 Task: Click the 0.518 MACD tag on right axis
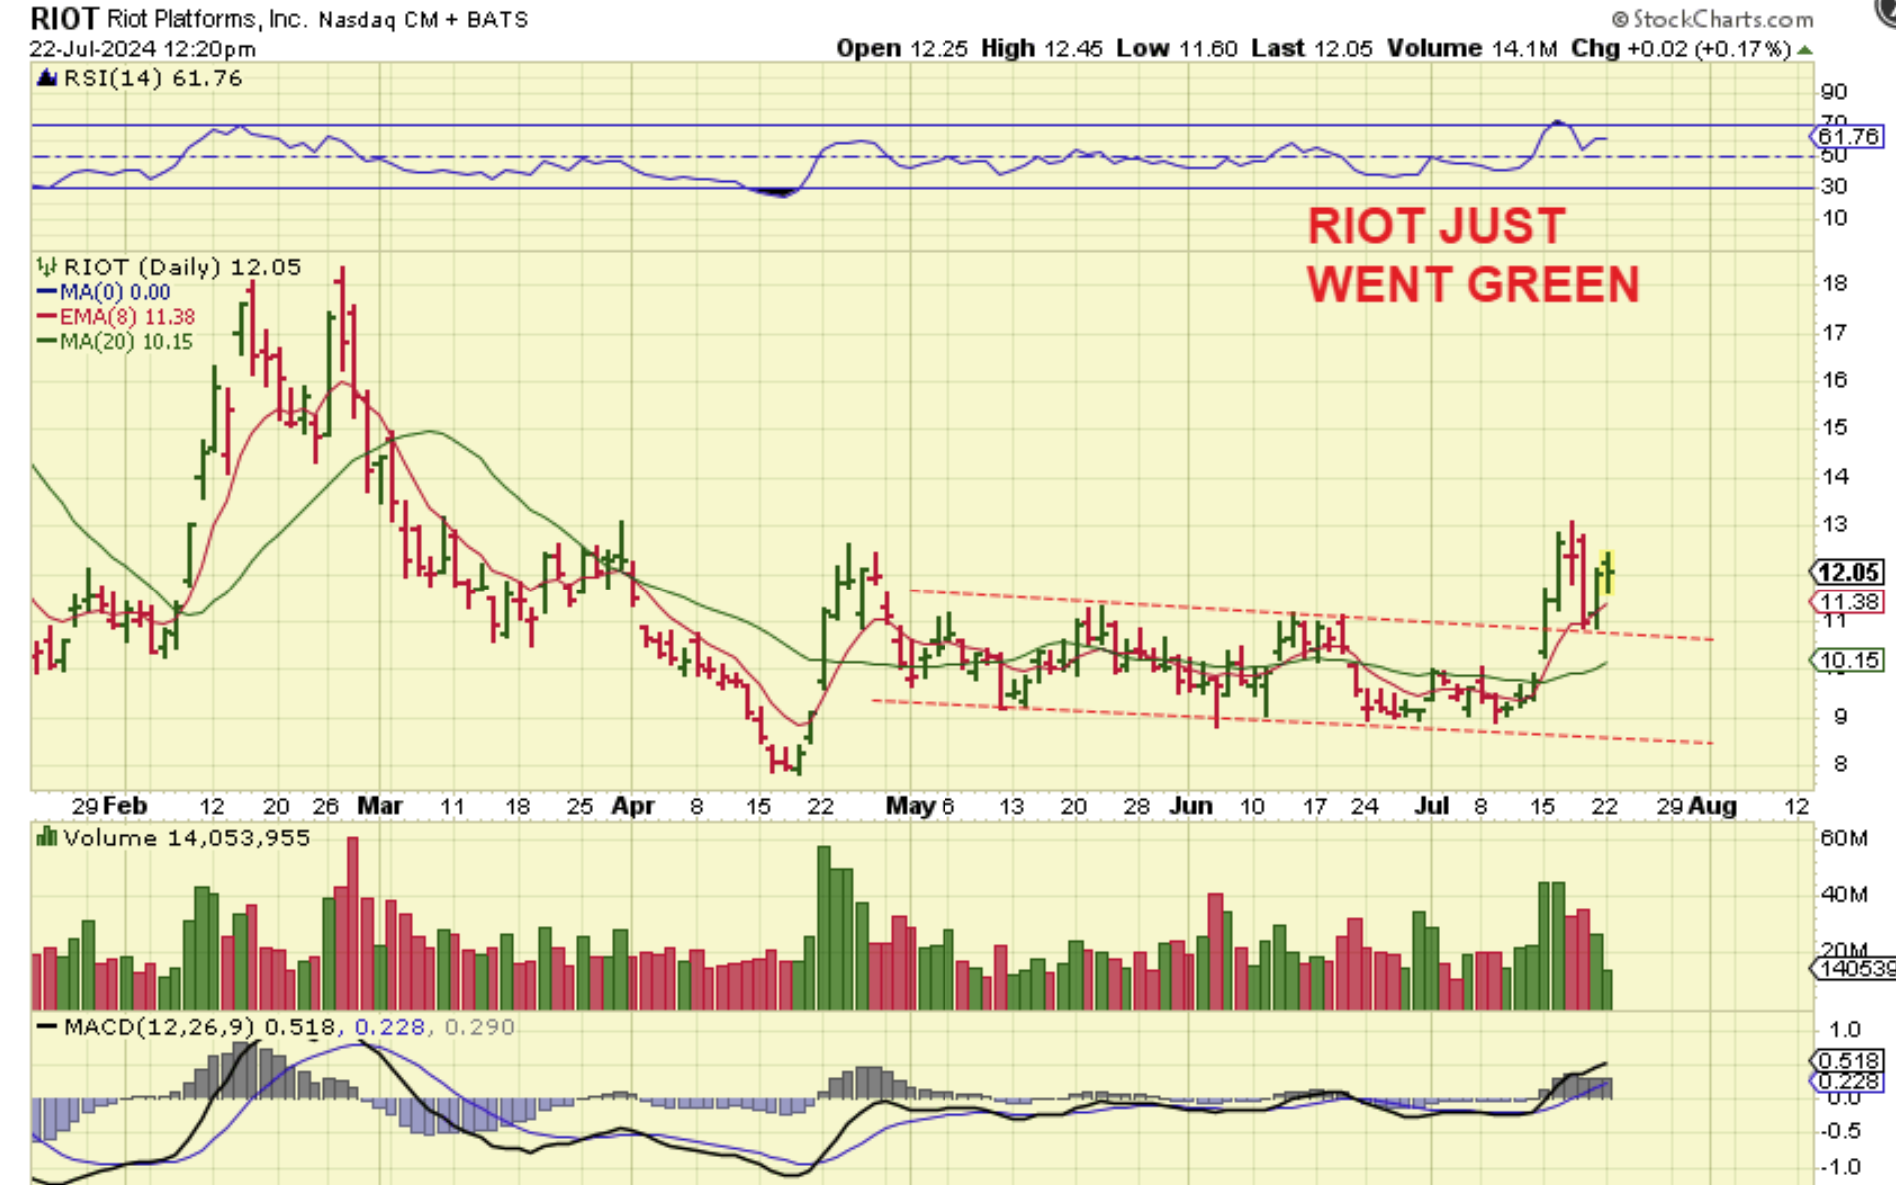click(x=1848, y=1061)
